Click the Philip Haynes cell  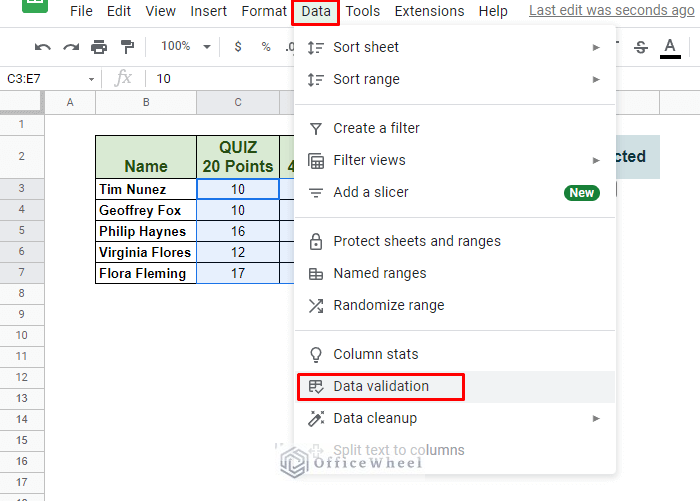pos(146,231)
